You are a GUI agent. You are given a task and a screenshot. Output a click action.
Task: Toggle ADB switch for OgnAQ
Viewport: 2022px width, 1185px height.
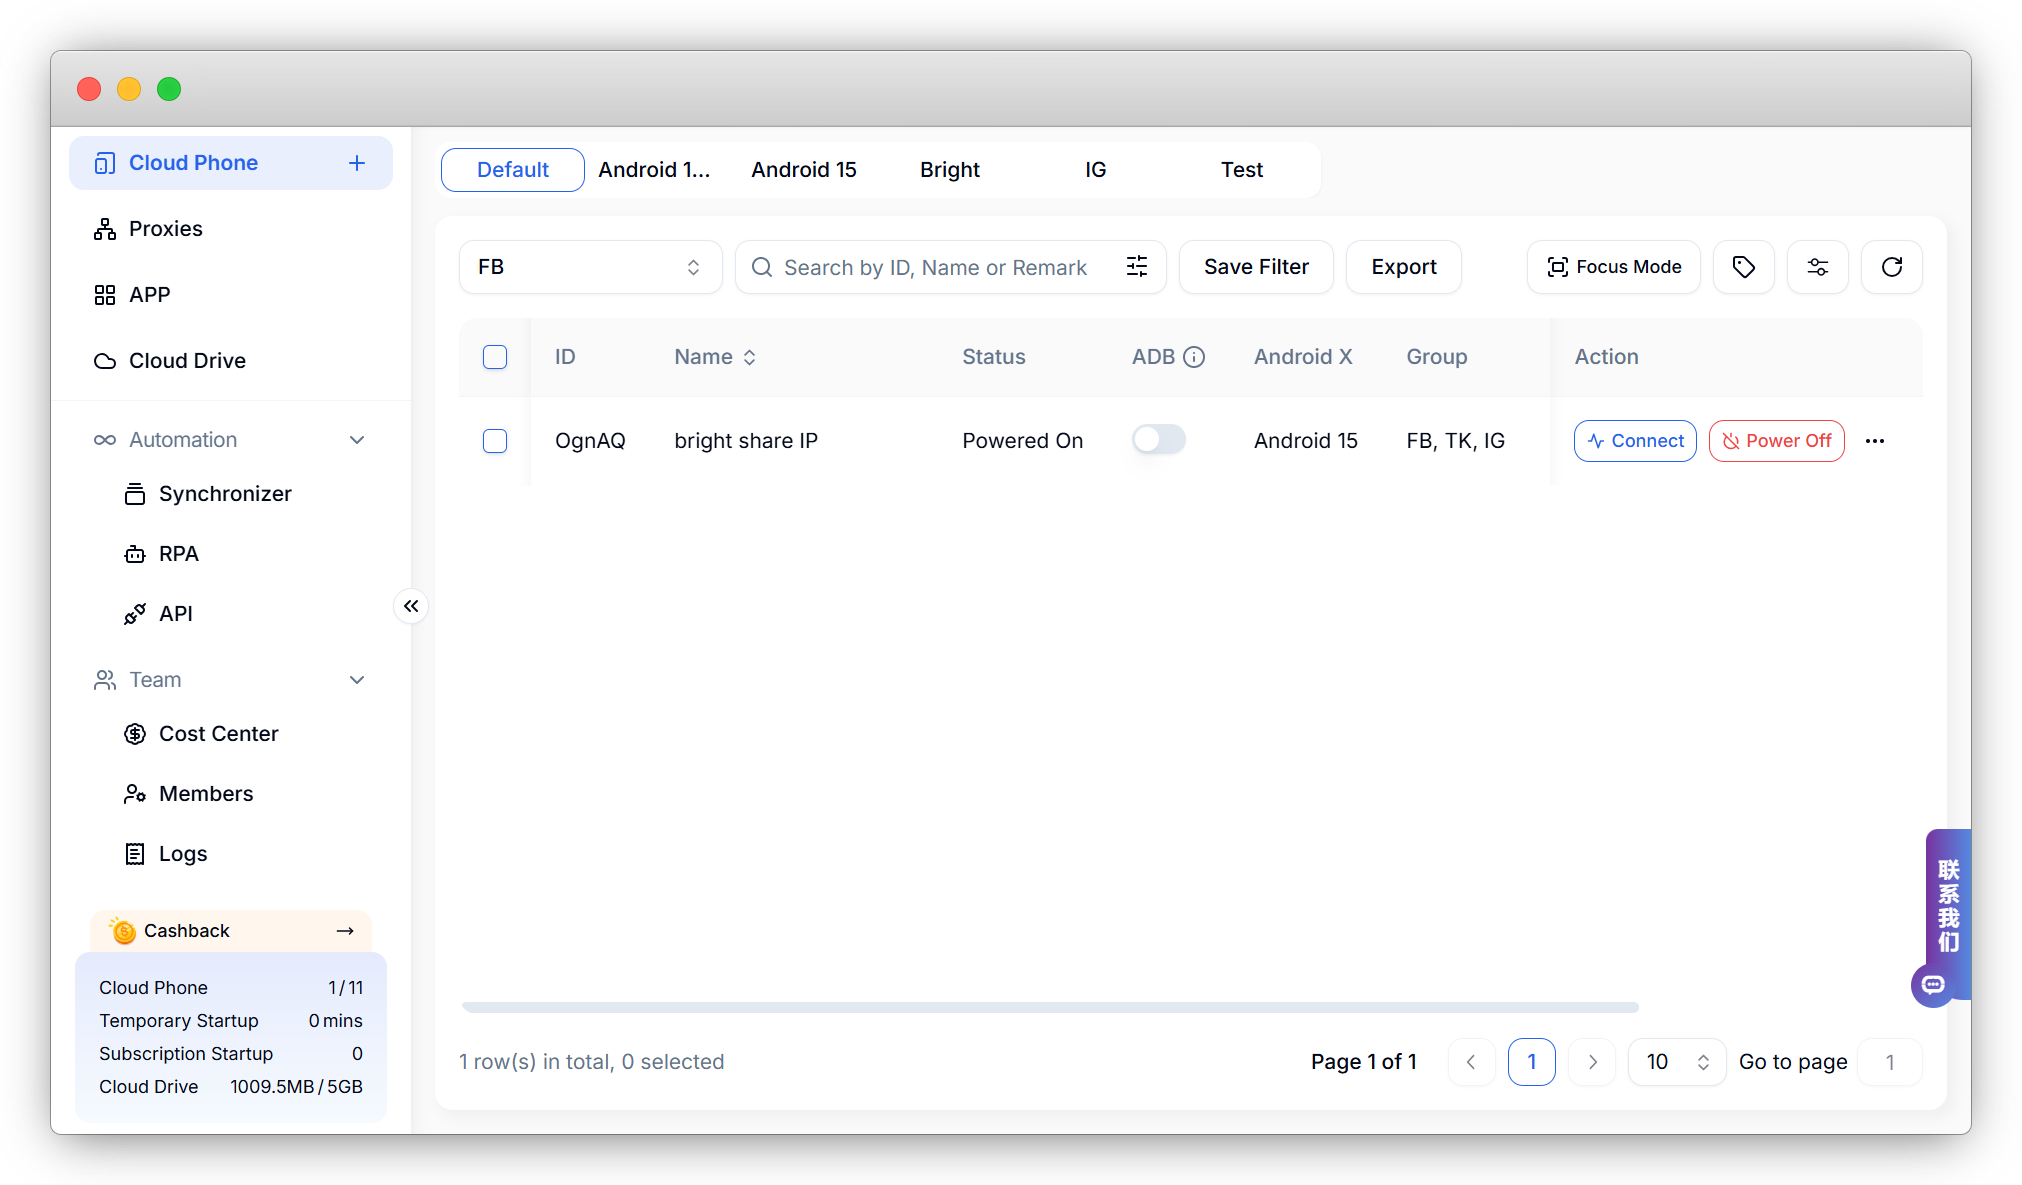[x=1158, y=440]
